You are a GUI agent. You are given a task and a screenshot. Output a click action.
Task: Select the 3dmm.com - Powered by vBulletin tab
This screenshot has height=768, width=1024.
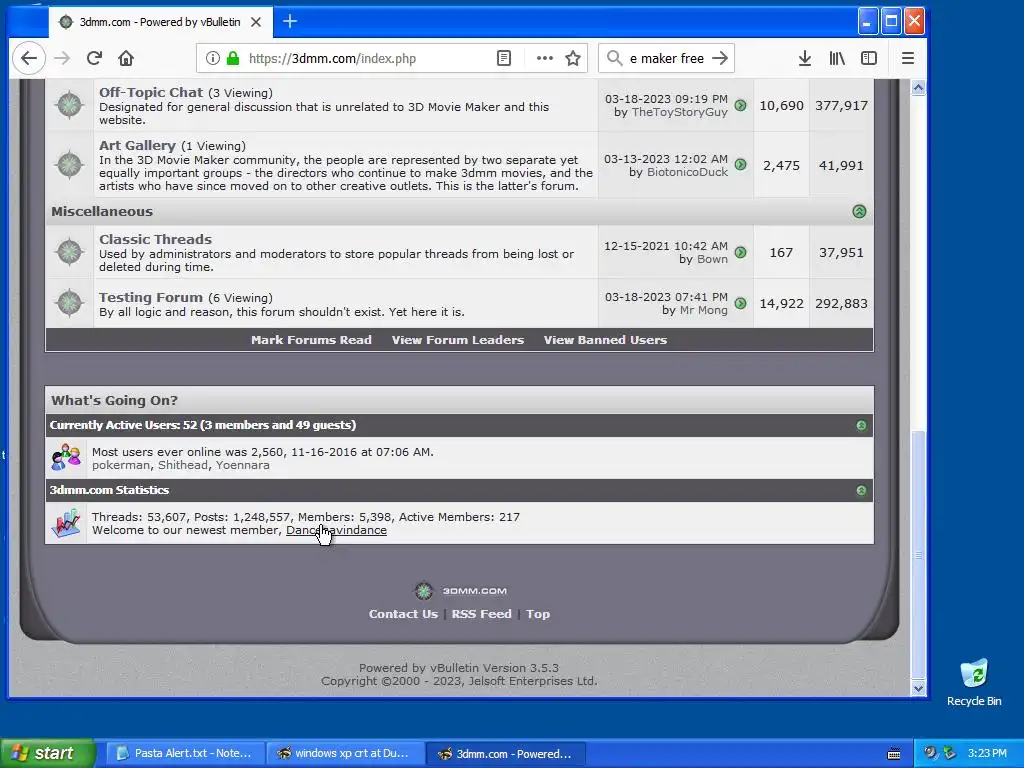click(159, 22)
